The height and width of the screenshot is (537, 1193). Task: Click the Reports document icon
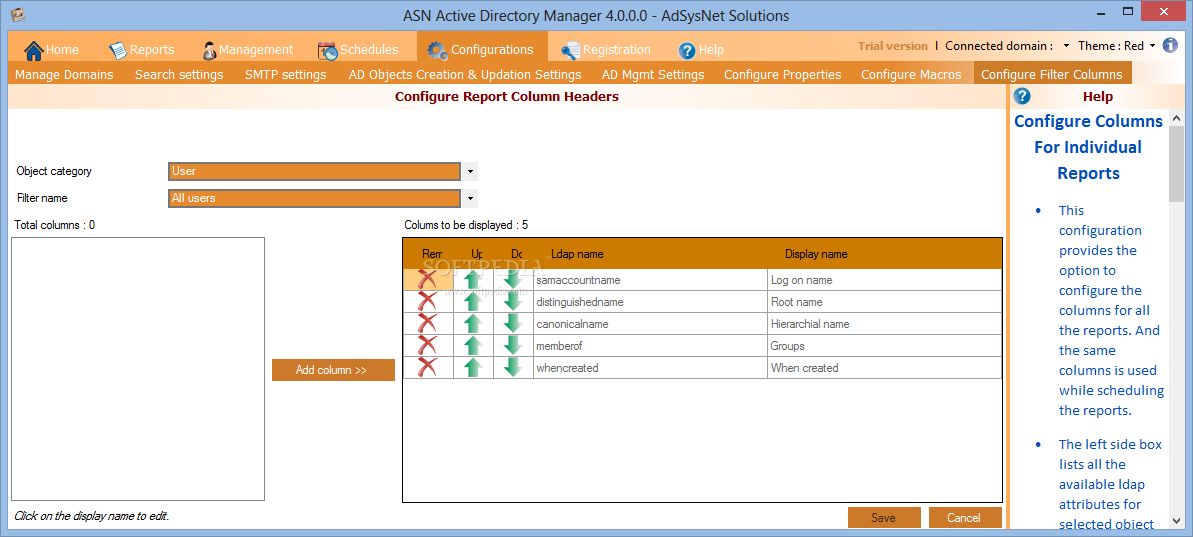point(118,50)
